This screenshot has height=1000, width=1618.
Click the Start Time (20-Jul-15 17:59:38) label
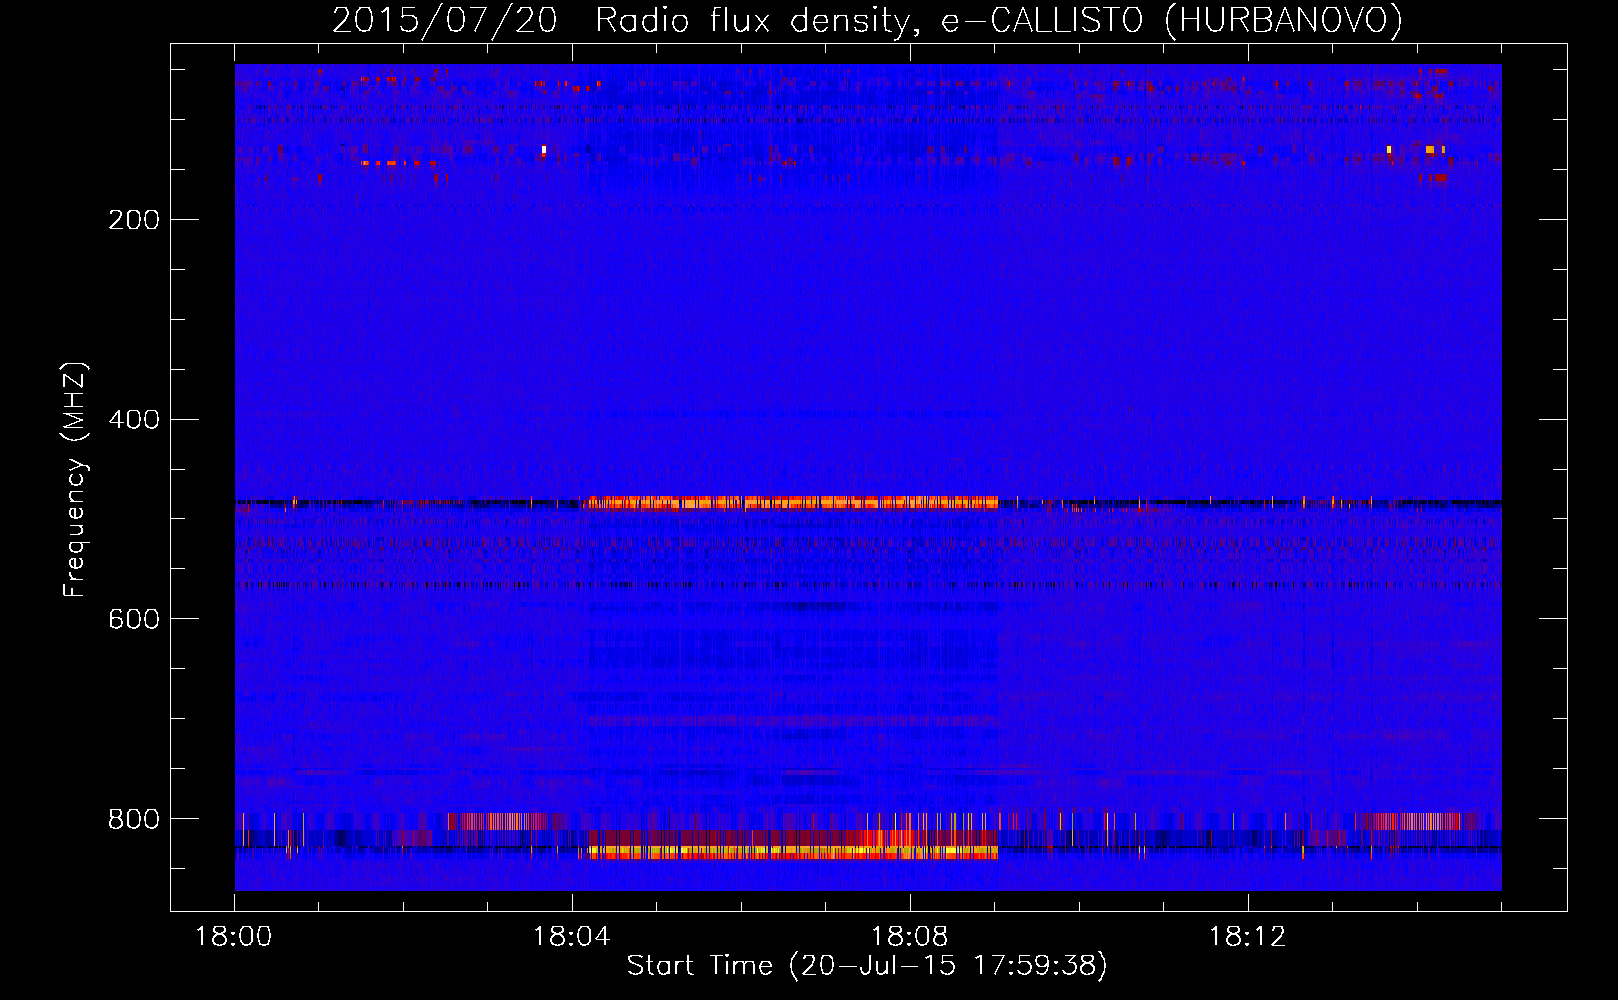click(x=867, y=966)
